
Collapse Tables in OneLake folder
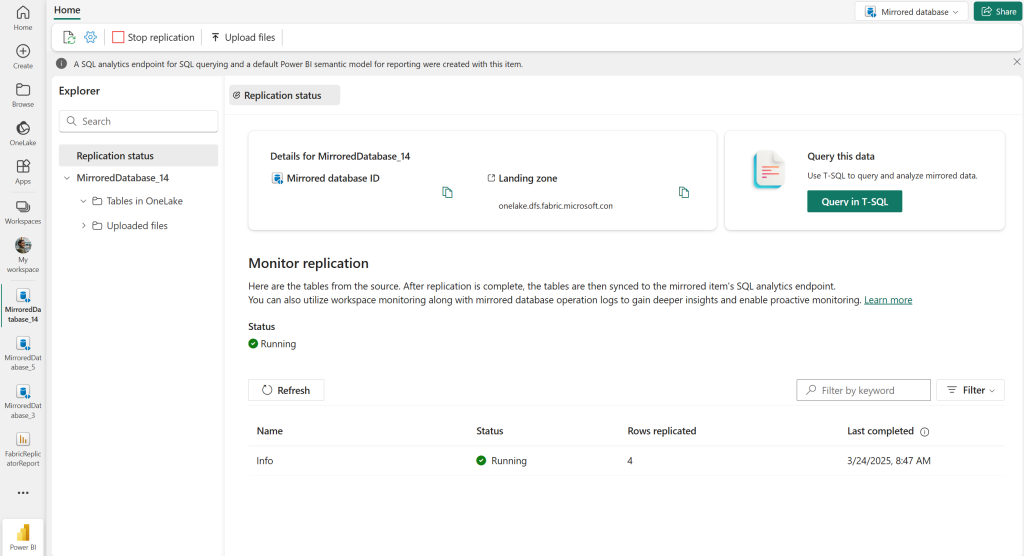pyautogui.click(x=83, y=201)
